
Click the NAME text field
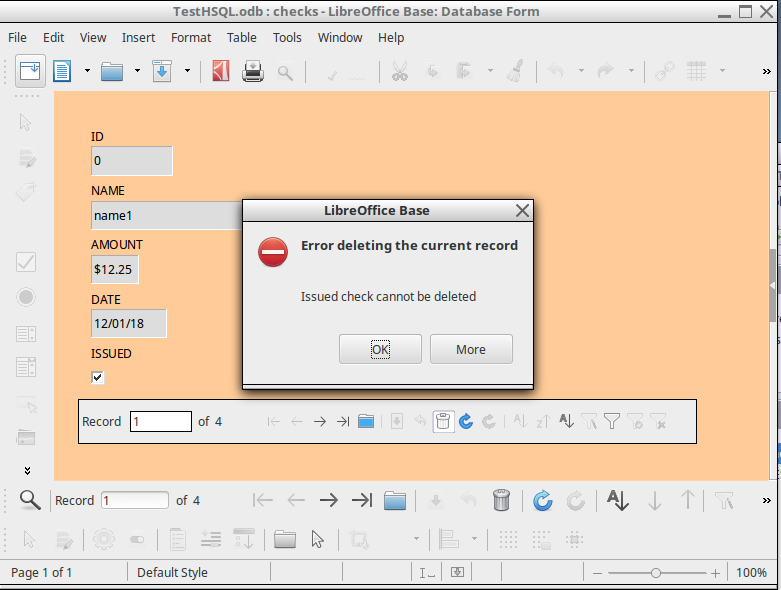[x=166, y=215]
